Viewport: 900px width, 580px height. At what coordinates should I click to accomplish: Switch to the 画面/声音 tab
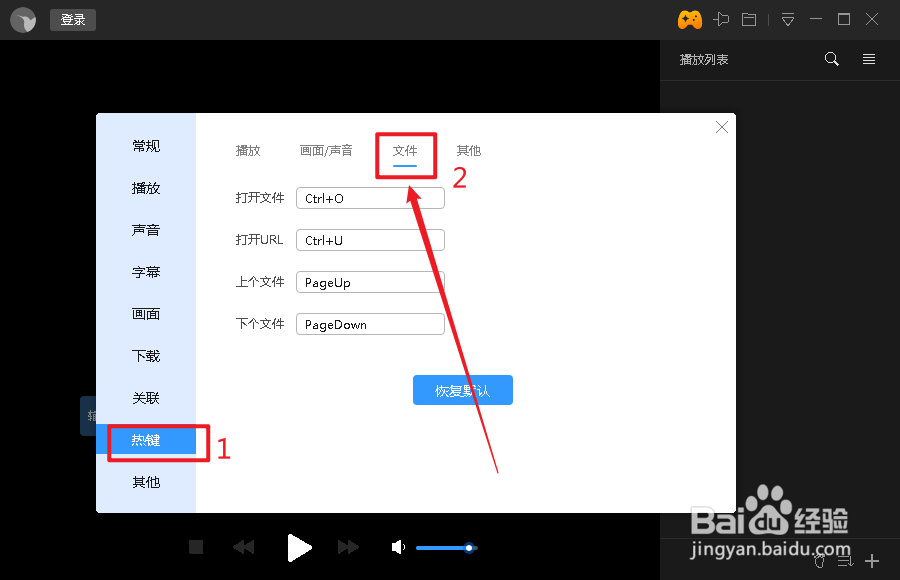click(327, 150)
